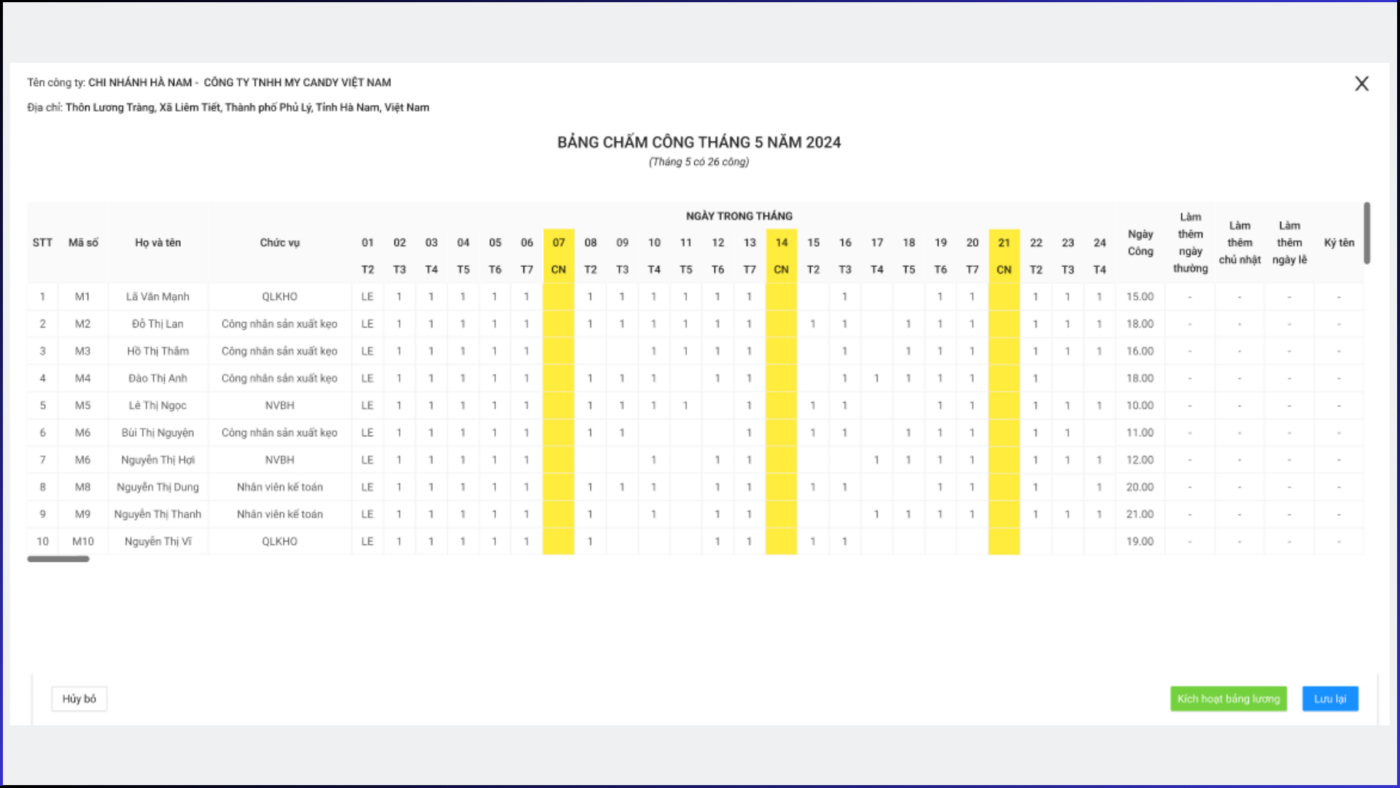The image size is (1400, 788).
Task: Click the NGÀY TRONG THÁNG header
Action: (739, 216)
